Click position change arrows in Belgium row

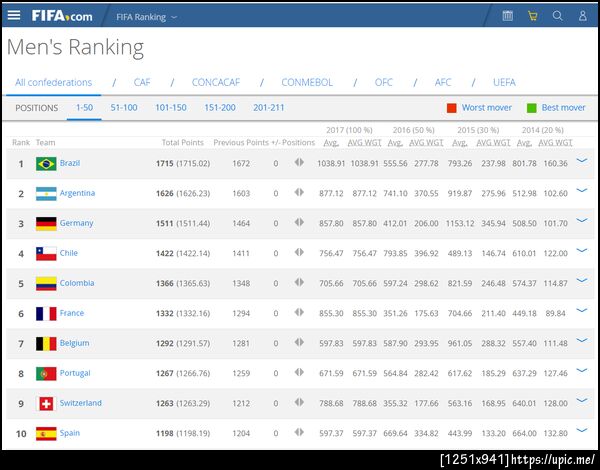pyautogui.click(x=299, y=342)
